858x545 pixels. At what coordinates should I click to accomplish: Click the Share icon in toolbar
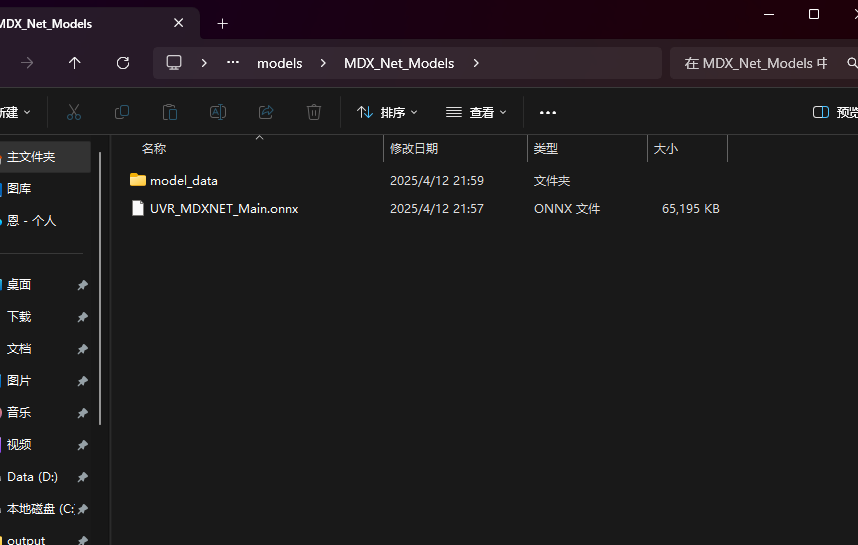pyautogui.click(x=266, y=112)
